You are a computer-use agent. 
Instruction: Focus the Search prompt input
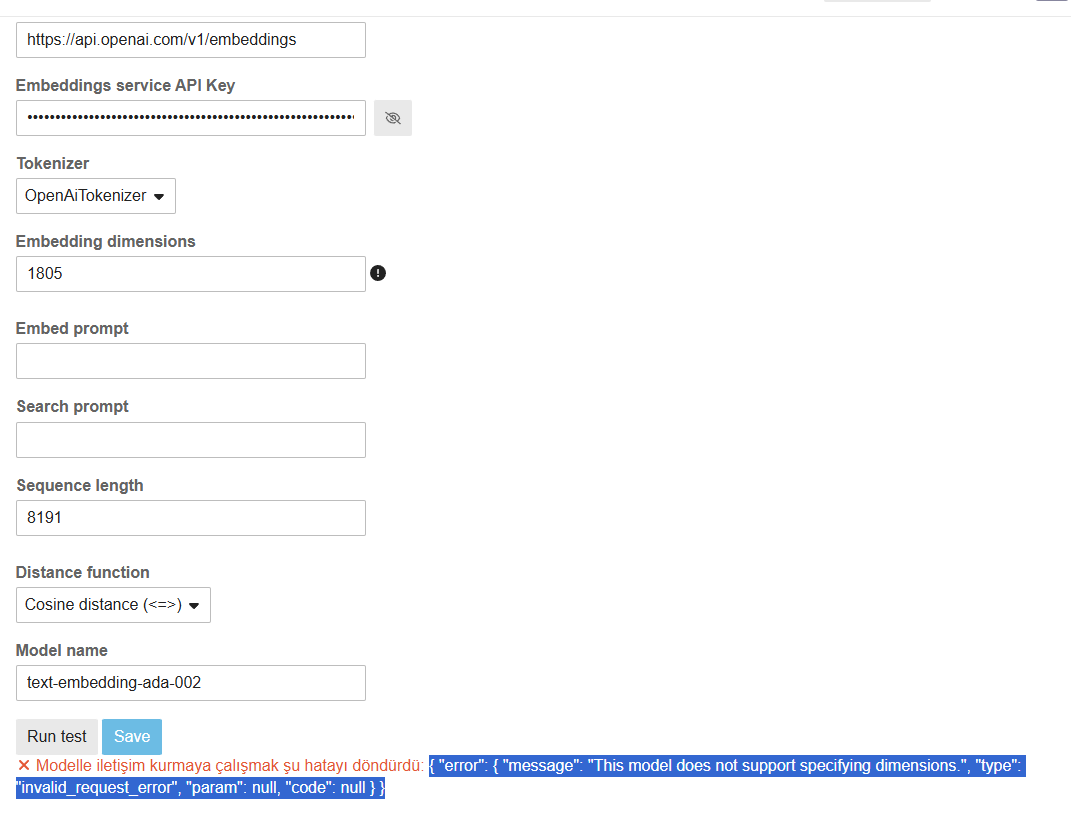click(191, 440)
